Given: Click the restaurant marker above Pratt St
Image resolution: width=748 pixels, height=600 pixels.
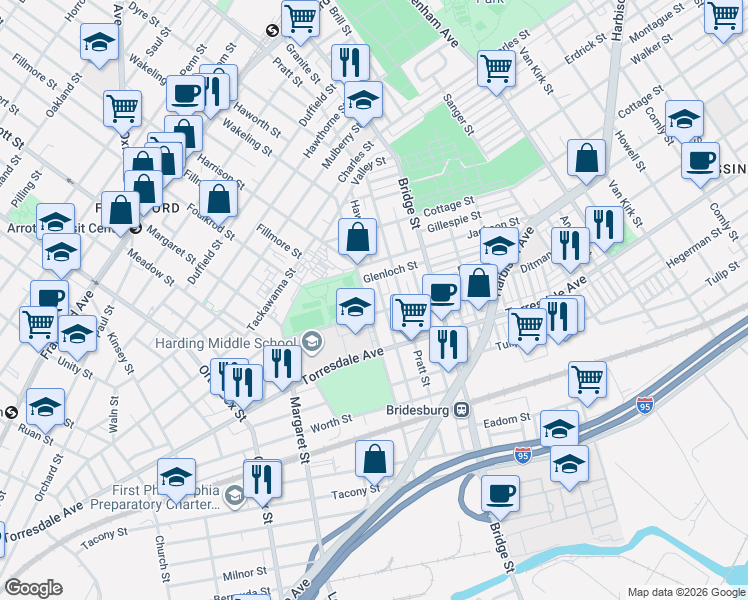Looking at the screenshot, I should pos(448,348).
